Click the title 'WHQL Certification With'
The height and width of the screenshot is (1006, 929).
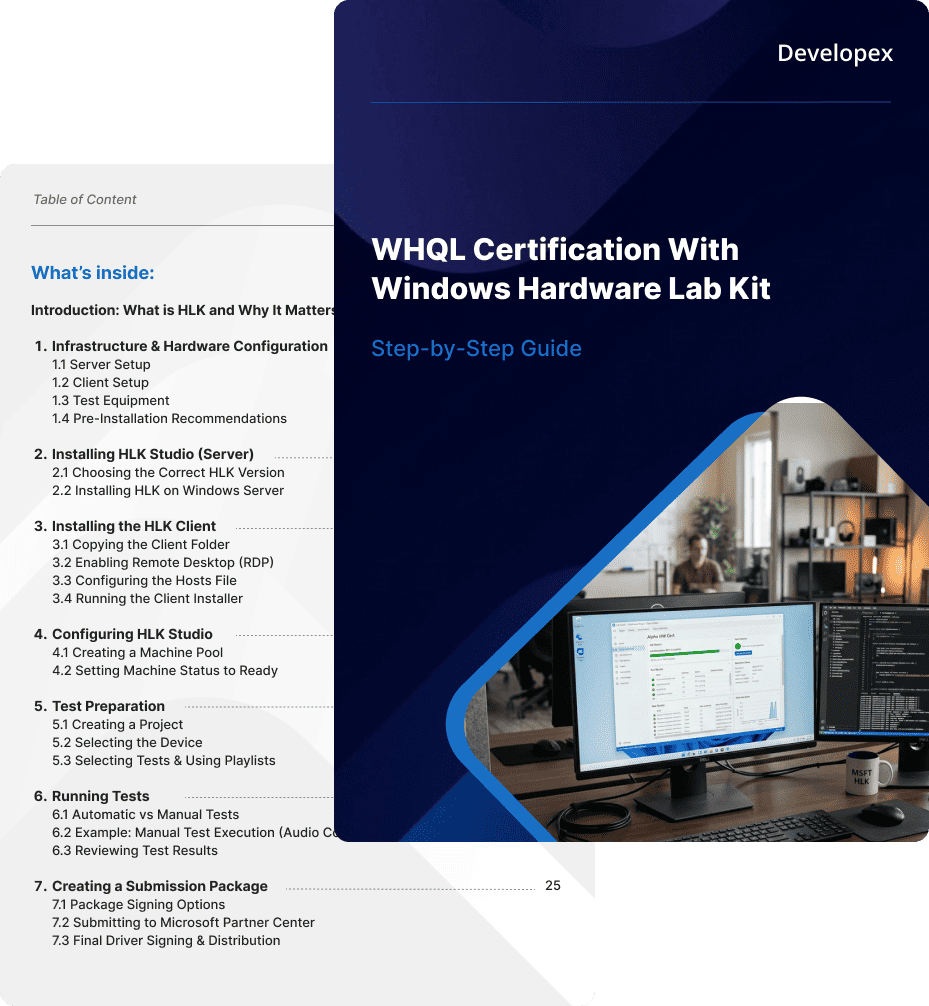(555, 250)
